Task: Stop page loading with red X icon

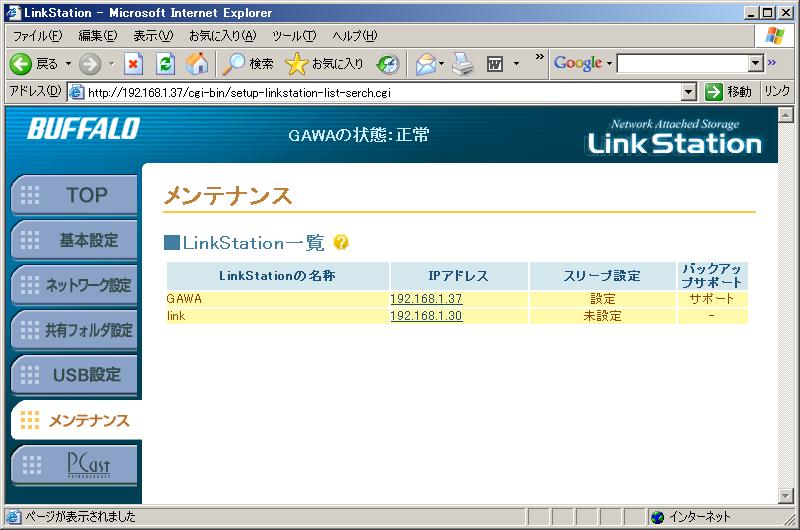Action: (x=133, y=64)
